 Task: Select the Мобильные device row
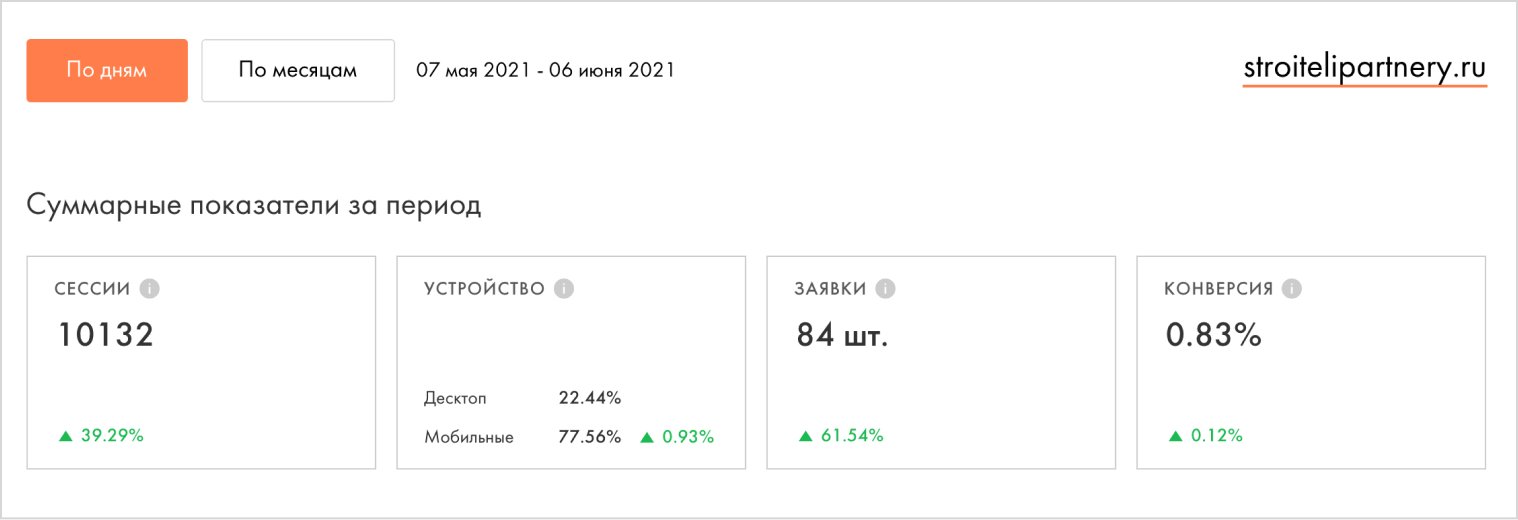tap(468, 437)
